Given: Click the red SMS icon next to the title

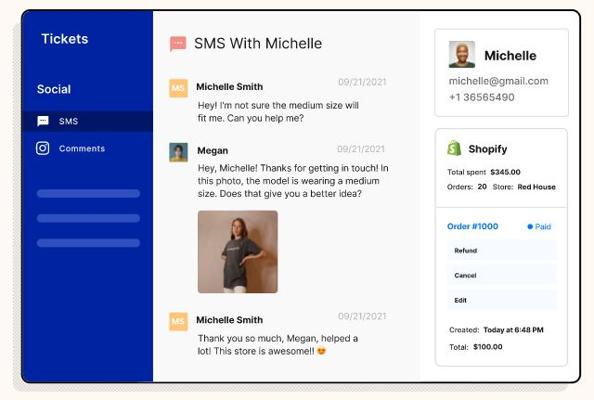Looking at the screenshot, I should coord(178,44).
